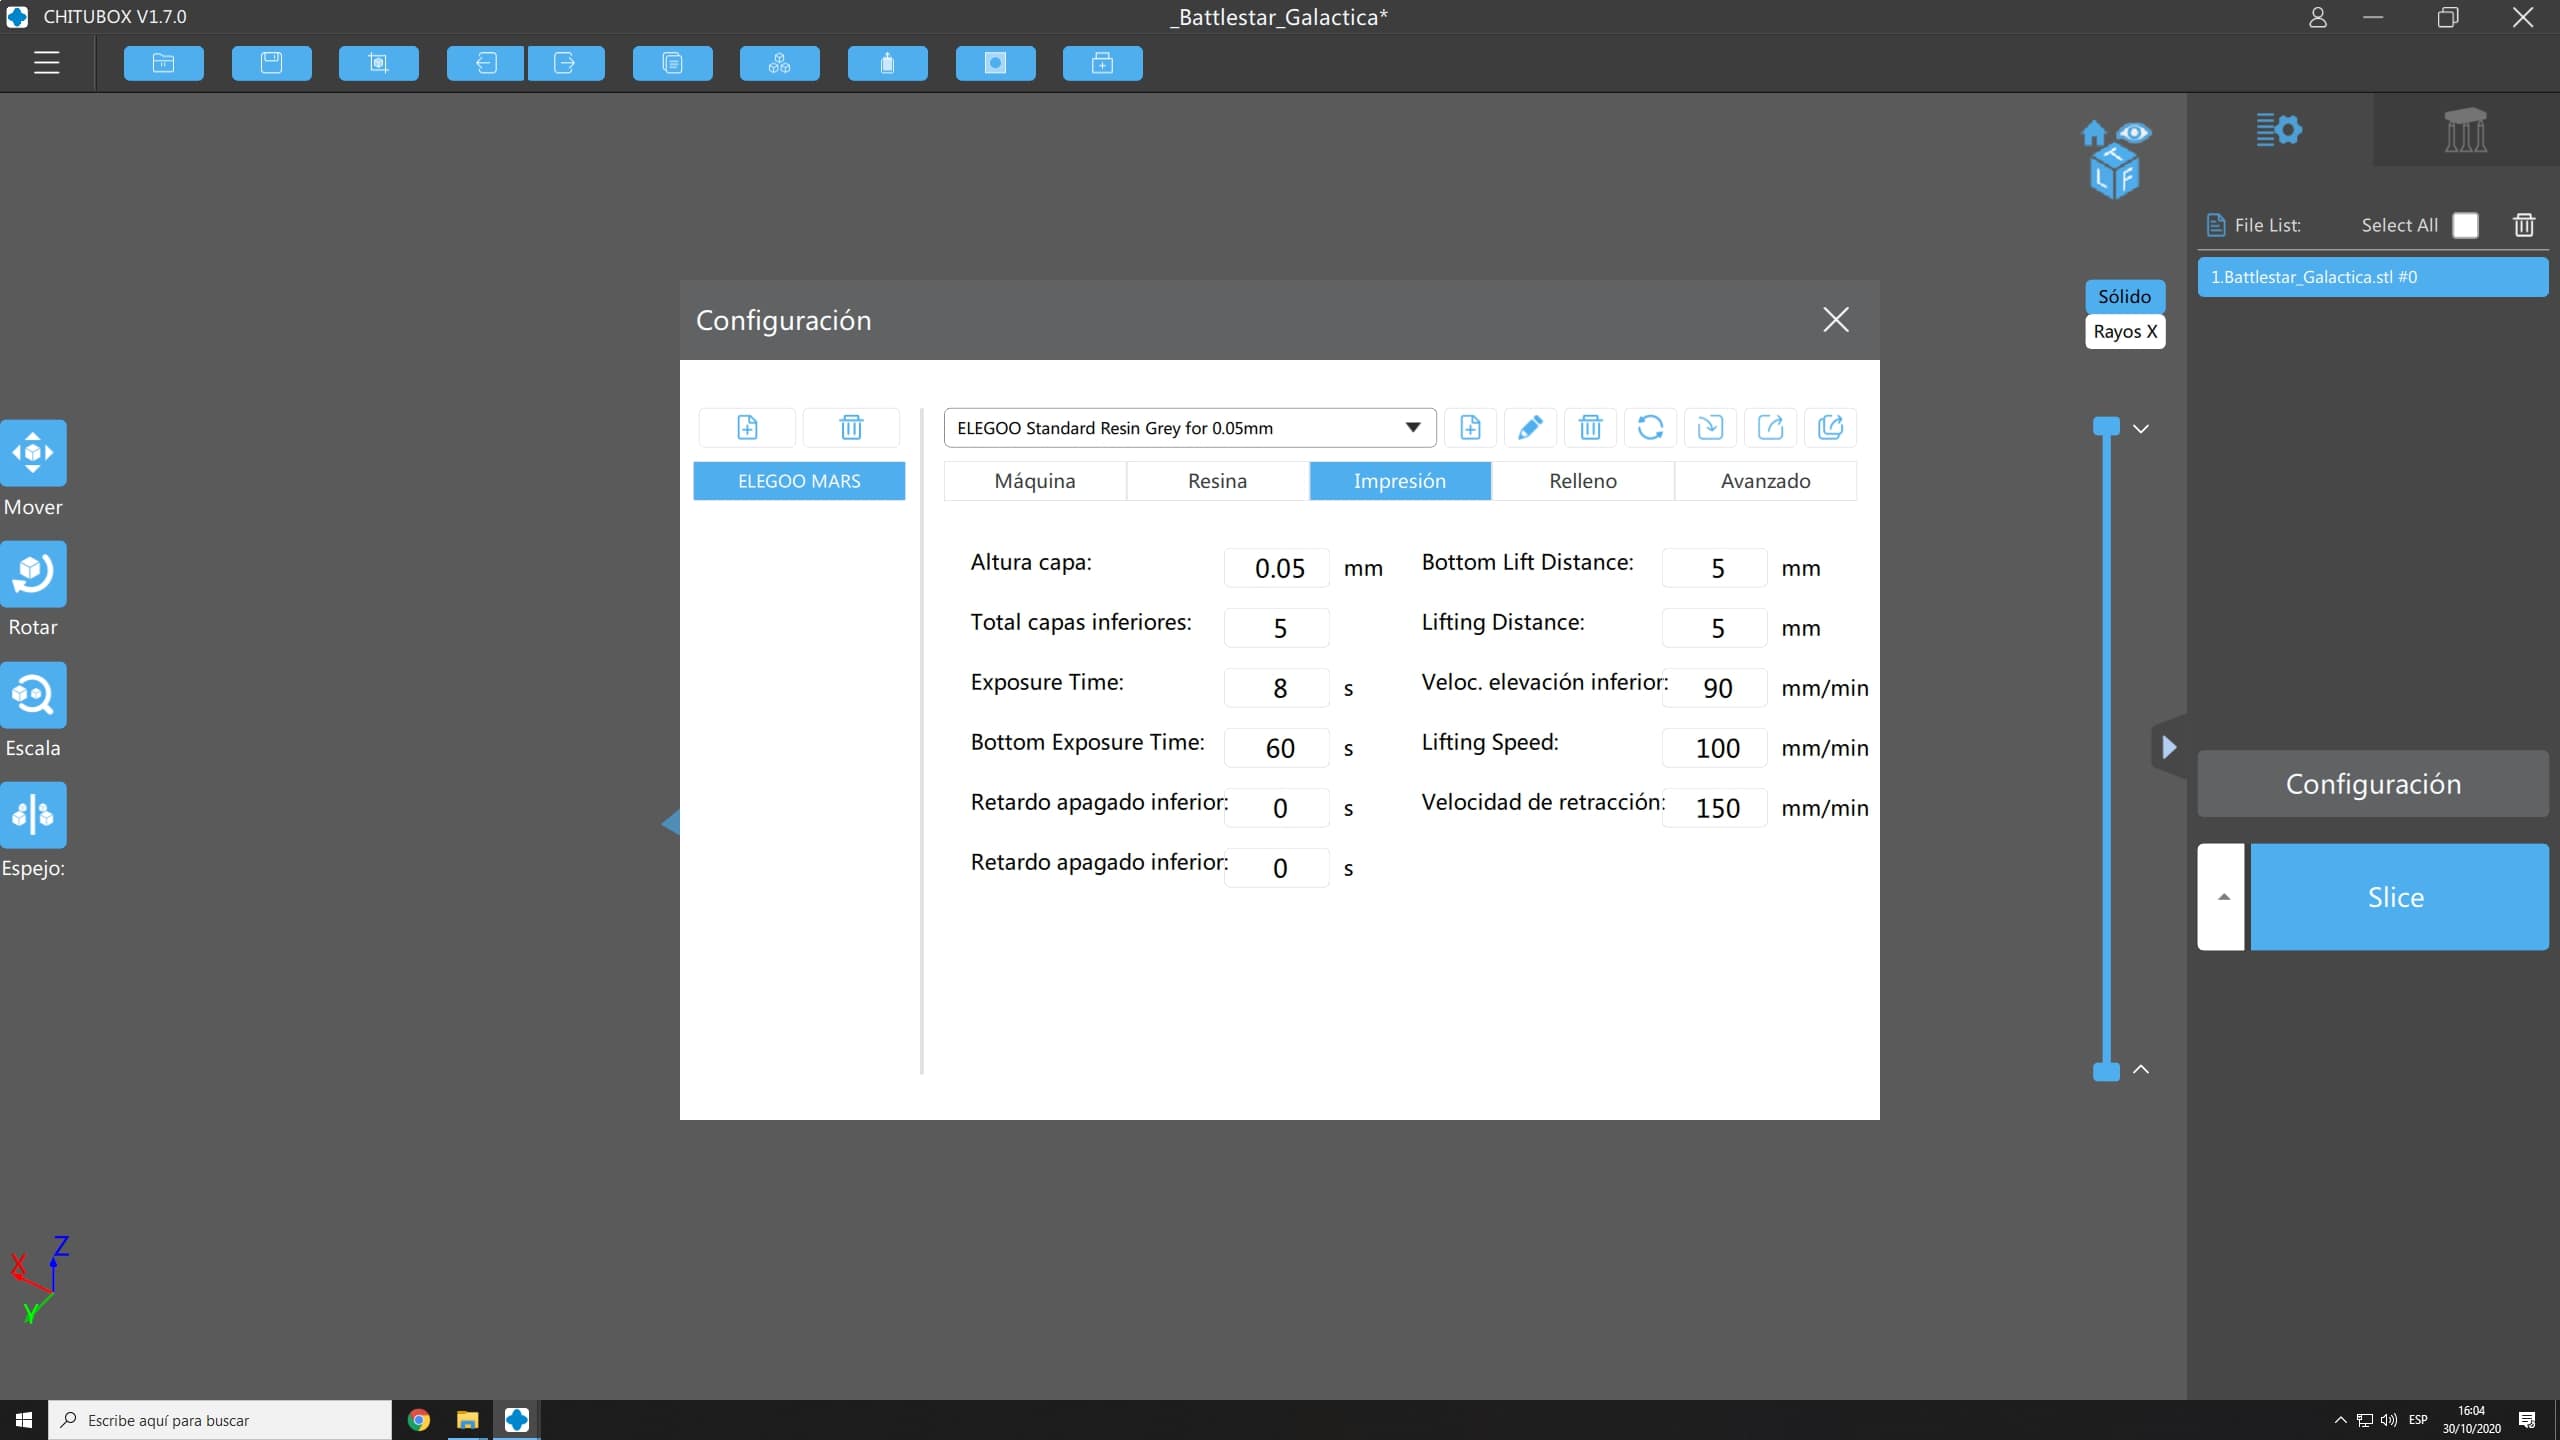Delete the ELEGOO MARS machine entry
This screenshot has height=1440, width=2560.
[x=851, y=428]
